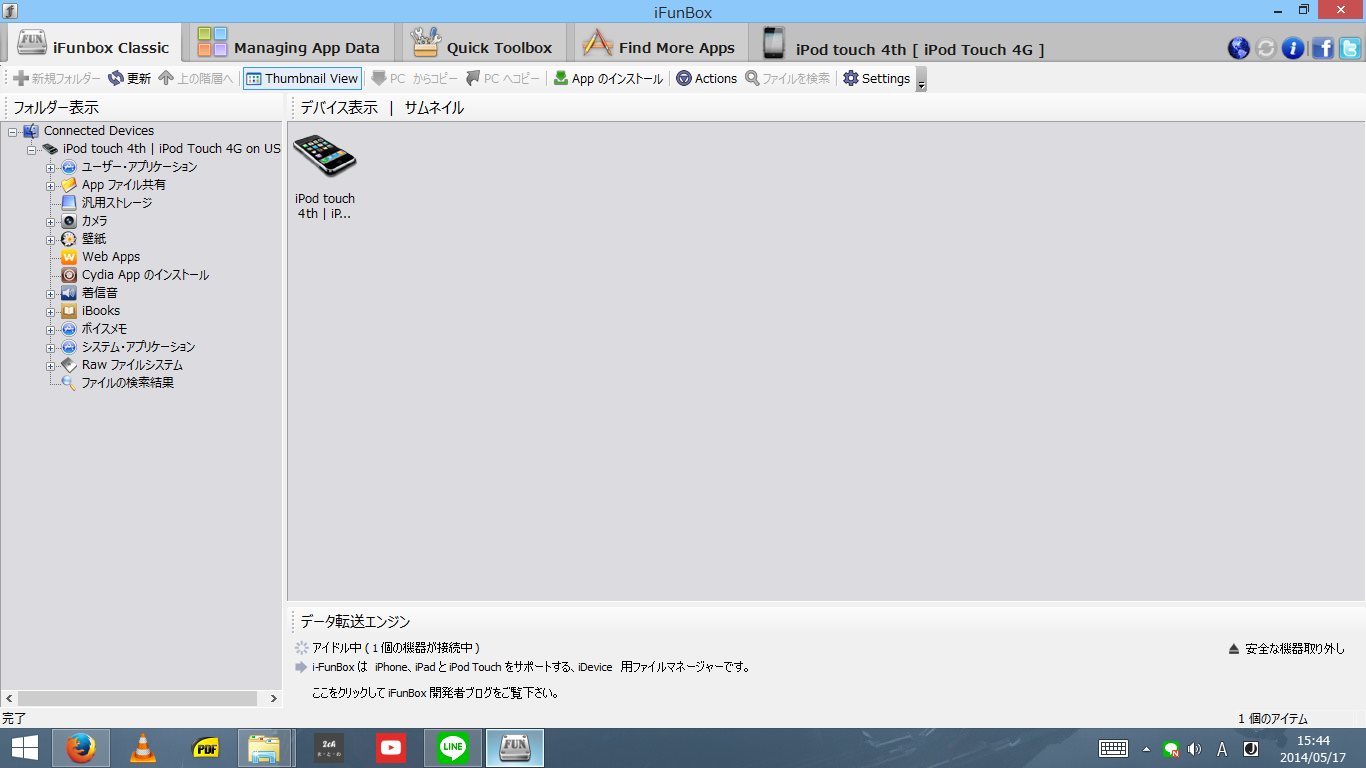
Task: Click the iPod Touch link
Action: point(475,667)
